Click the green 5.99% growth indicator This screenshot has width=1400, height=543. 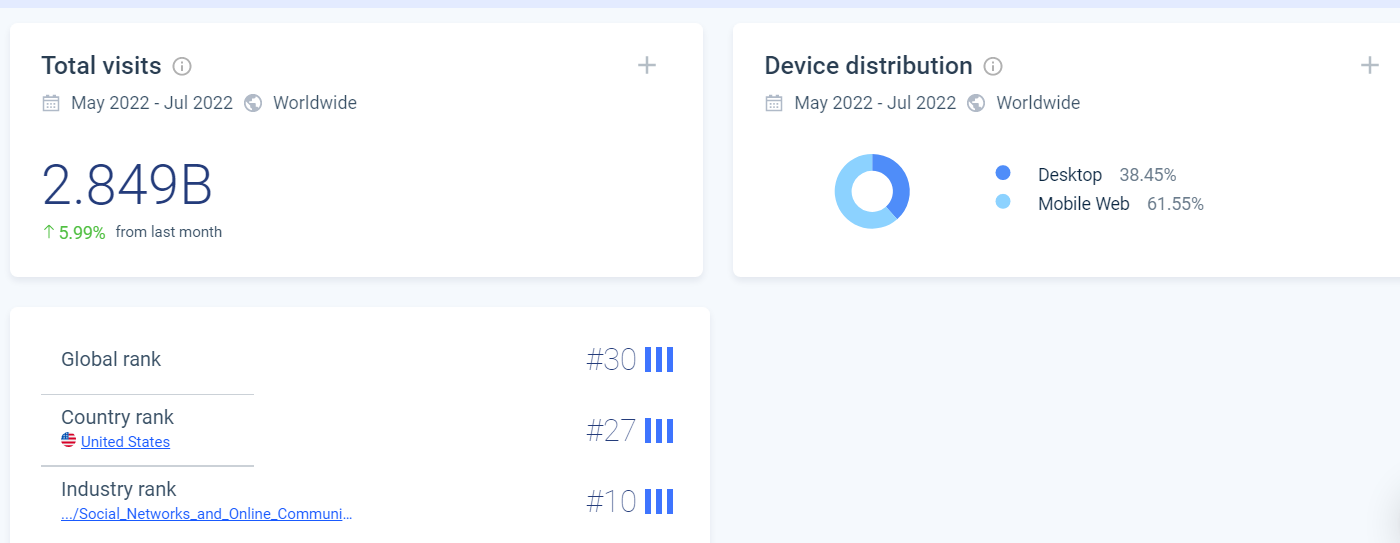click(x=74, y=233)
